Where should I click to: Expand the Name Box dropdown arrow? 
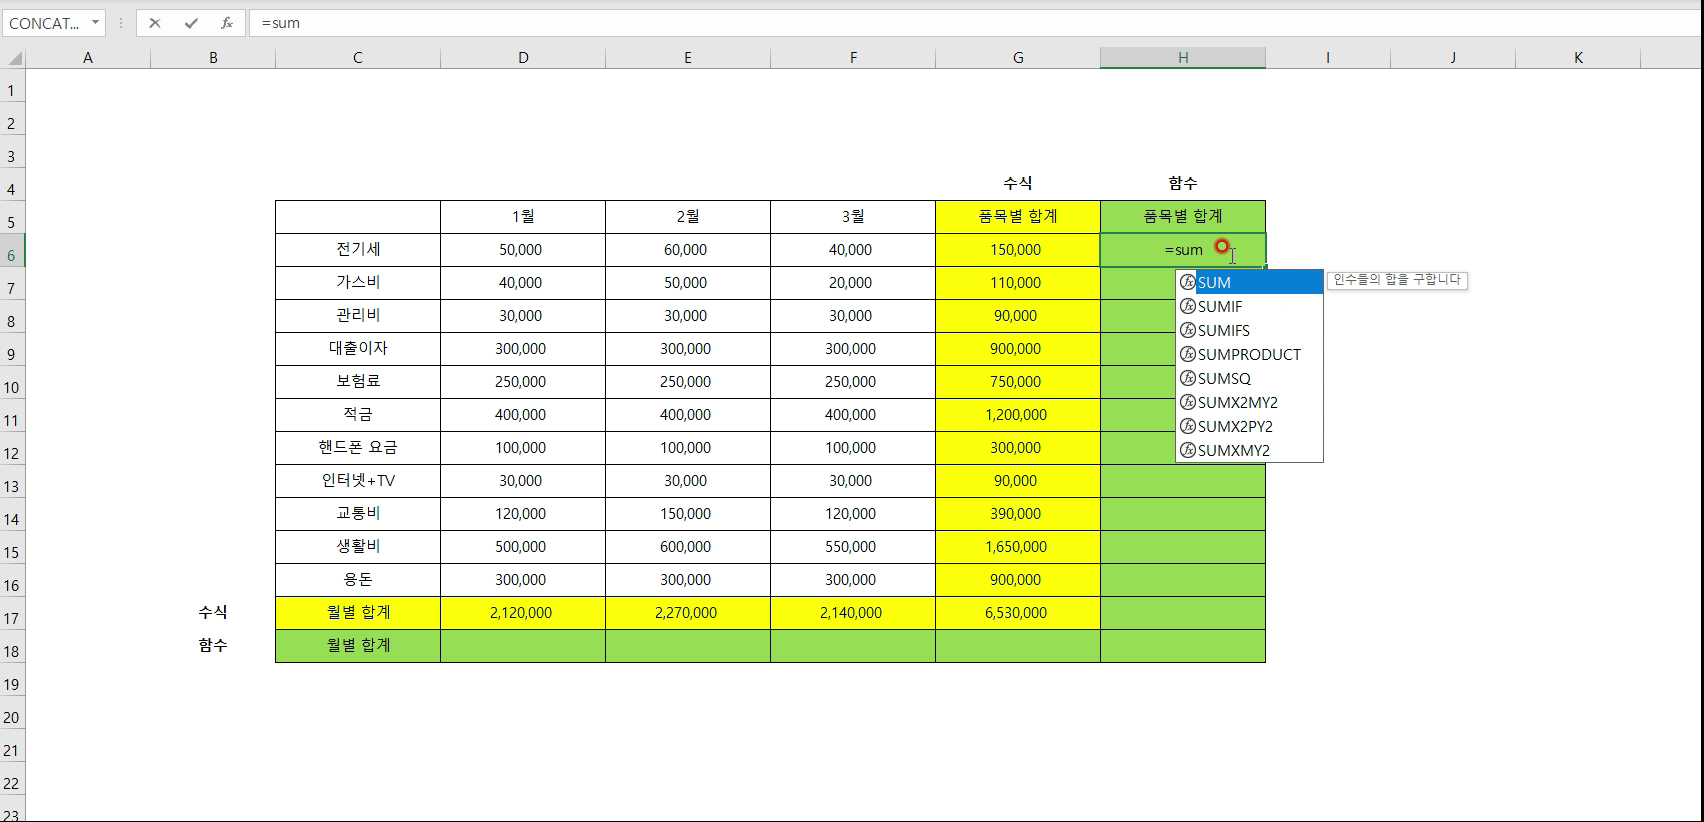pos(95,23)
